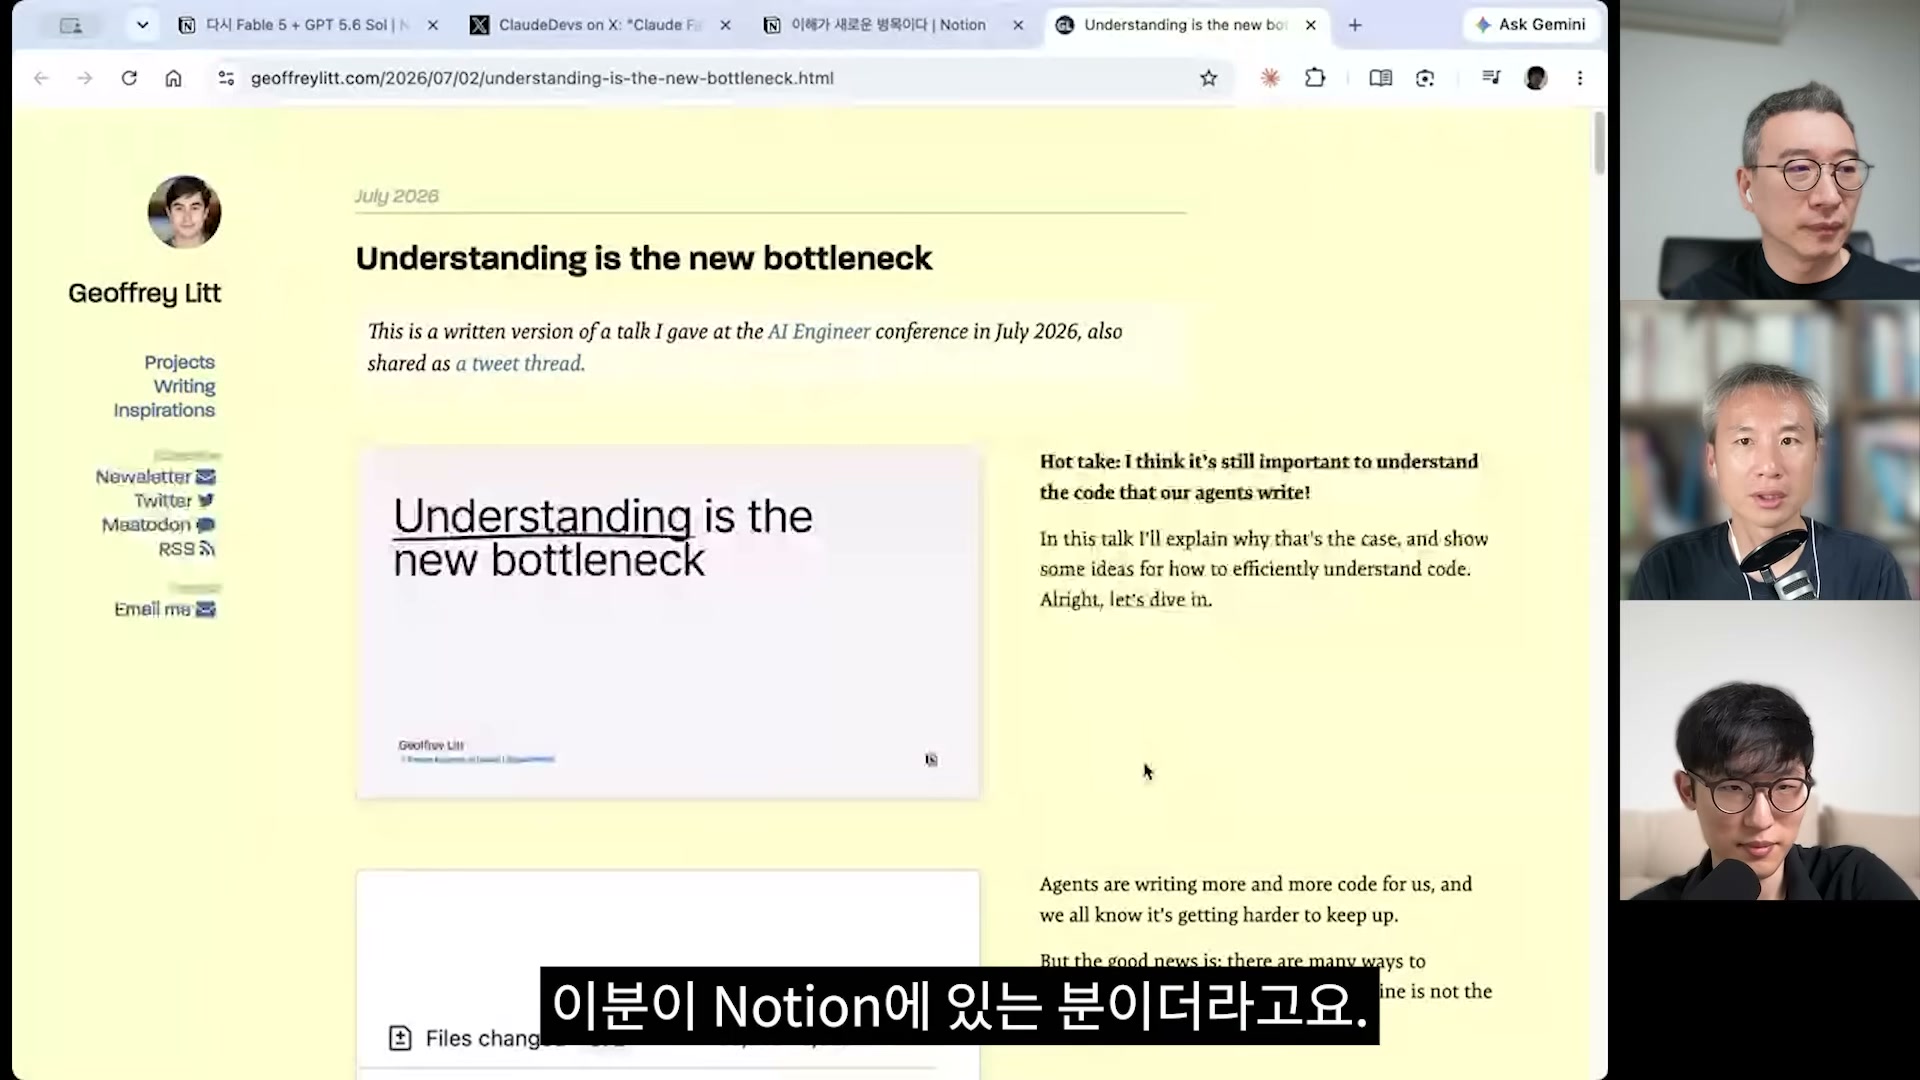Viewport: 1920px width, 1080px height.
Task: Click the Twitter bird icon
Action: 206,501
